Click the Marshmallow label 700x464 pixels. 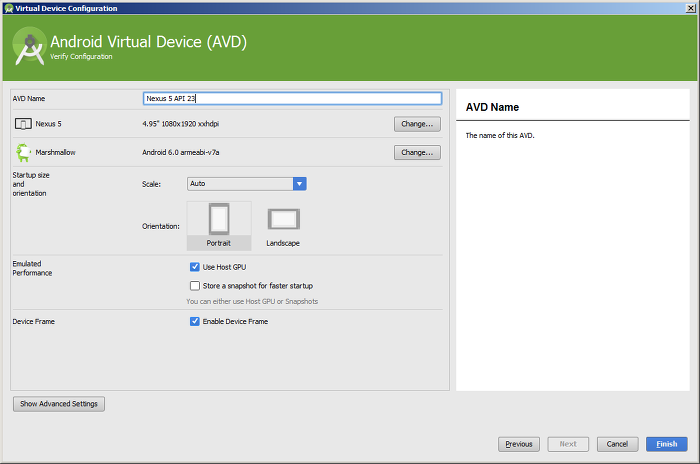point(55,153)
